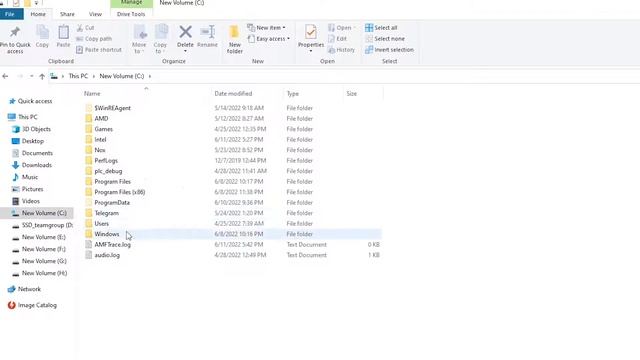Open Videos in sidebar

tap(26, 201)
